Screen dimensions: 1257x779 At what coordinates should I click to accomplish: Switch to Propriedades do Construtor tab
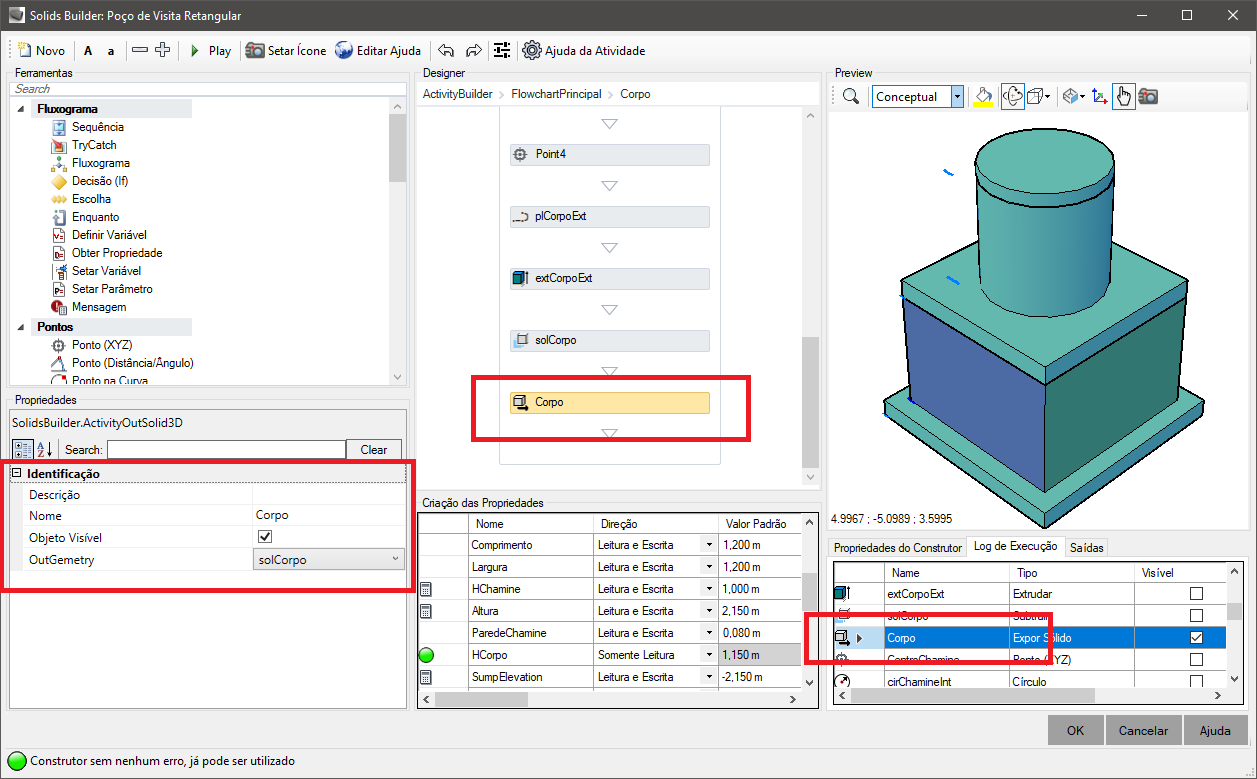tap(897, 548)
